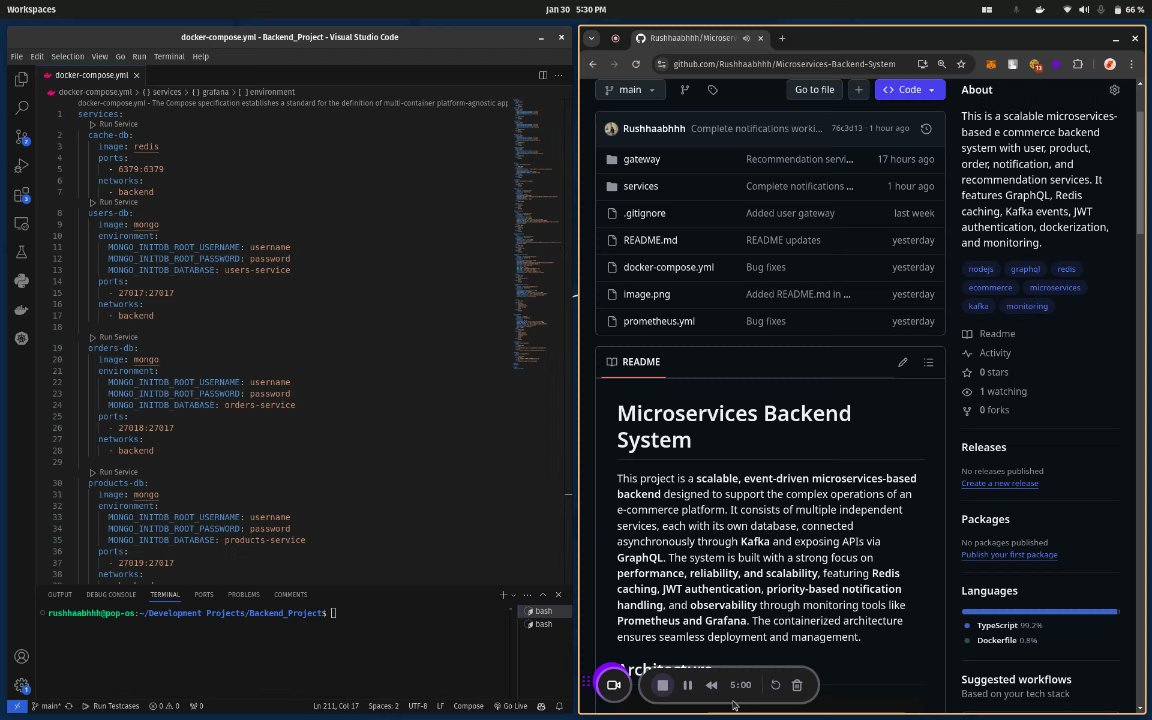Open the Python icon in activity bar
Image resolution: width=1152 pixels, height=720 pixels.
click(21, 281)
